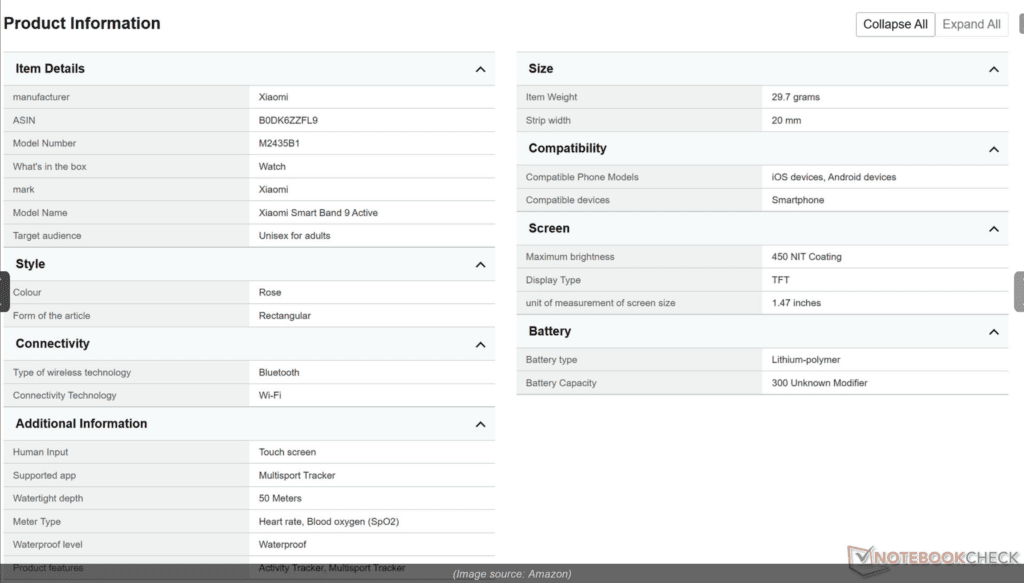Collapse the Style section chevron
The image size is (1024, 583).
pyautogui.click(x=480, y=264)
